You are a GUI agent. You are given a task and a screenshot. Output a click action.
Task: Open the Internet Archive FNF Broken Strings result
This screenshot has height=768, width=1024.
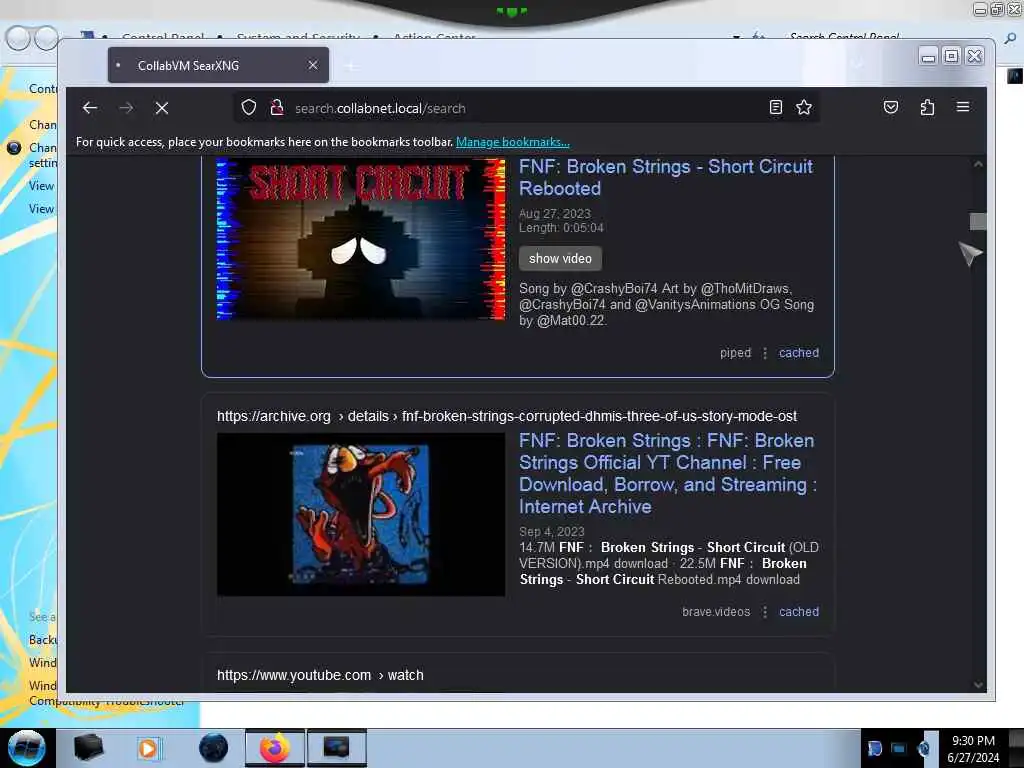tap(667, 473)
